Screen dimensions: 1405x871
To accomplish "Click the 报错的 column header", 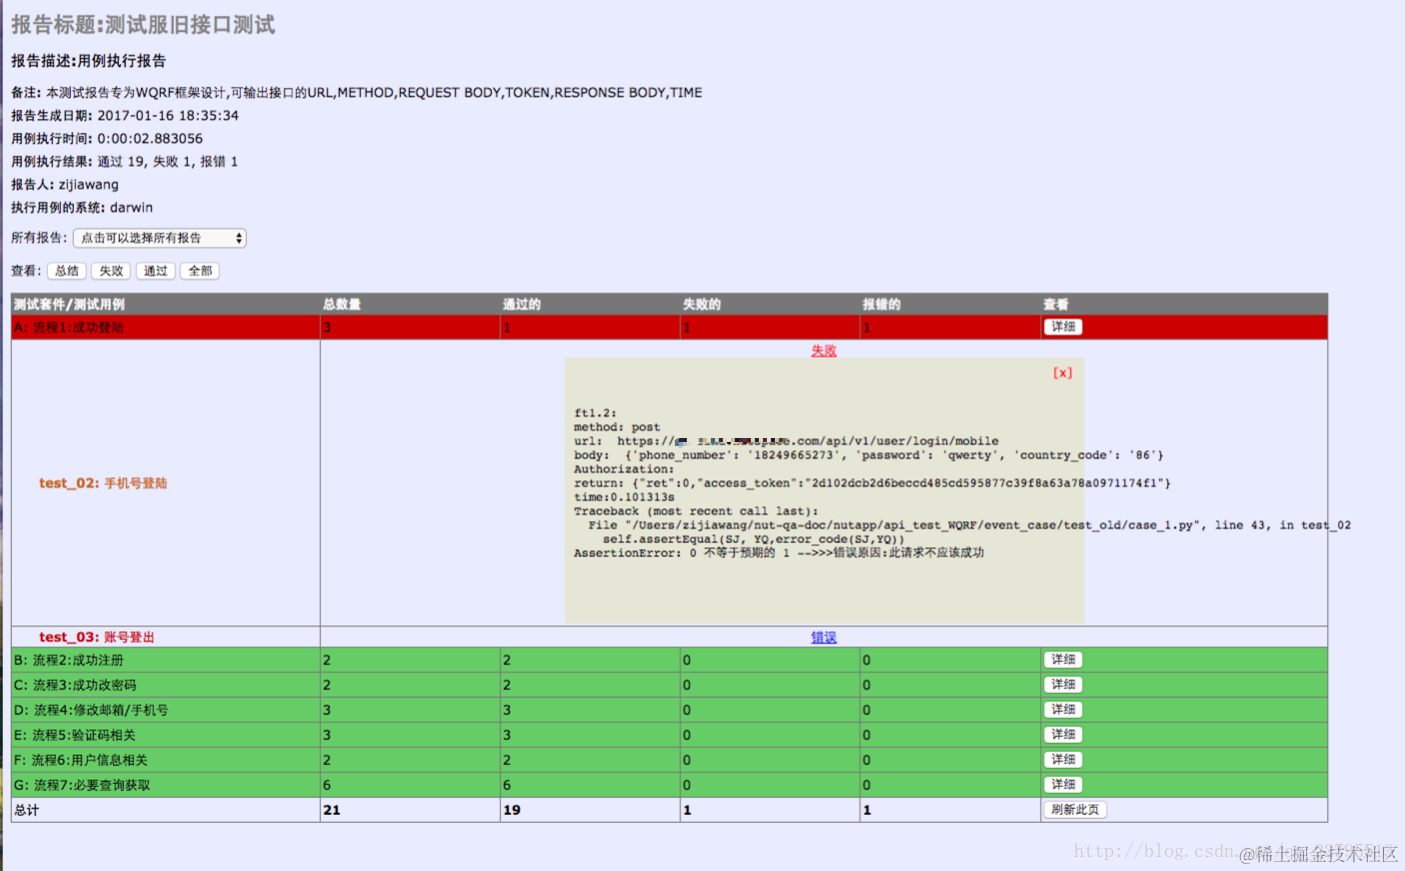I will pyautogui.click(x=882, y=304).
